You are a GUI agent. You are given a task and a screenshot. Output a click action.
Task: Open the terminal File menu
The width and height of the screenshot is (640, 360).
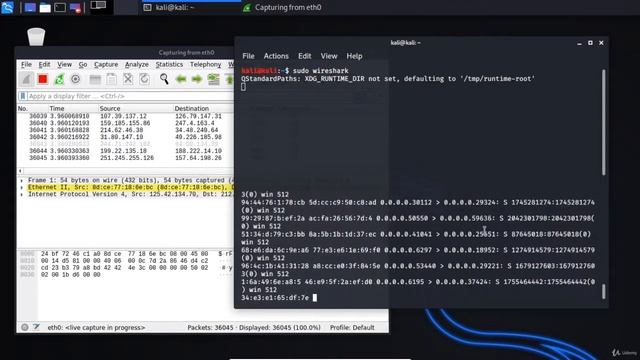pyautogui.click(x=248, y=56)
